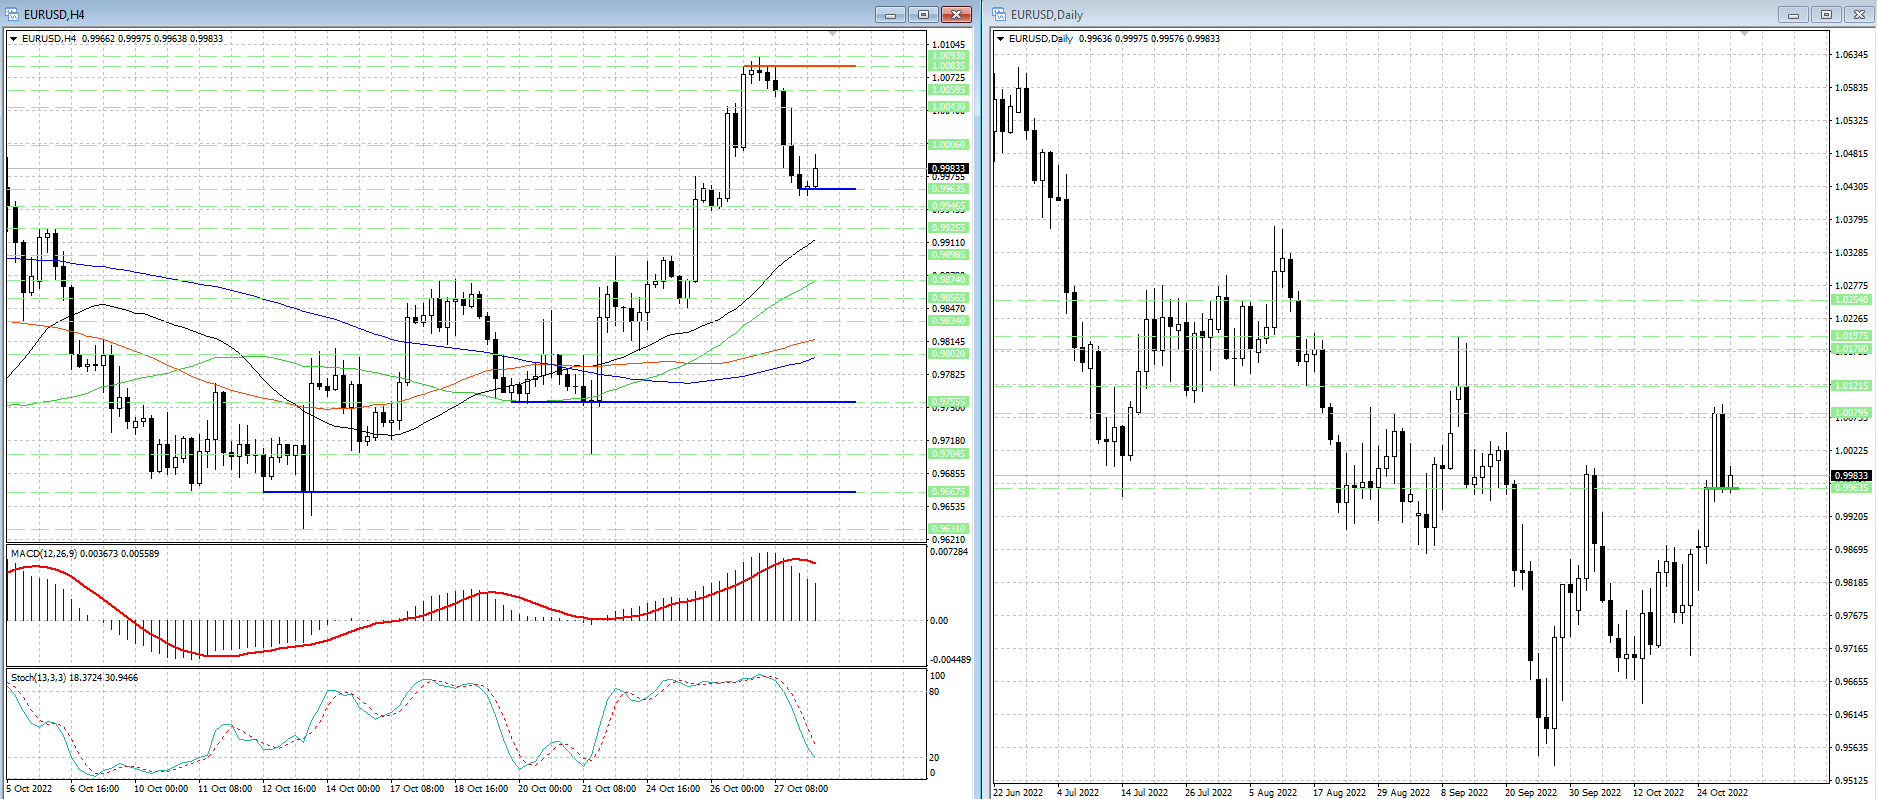Close the EURUSD,H4 chart window
The width and height of the screenshot is (1877, 799).
click(x=956, y=14)
